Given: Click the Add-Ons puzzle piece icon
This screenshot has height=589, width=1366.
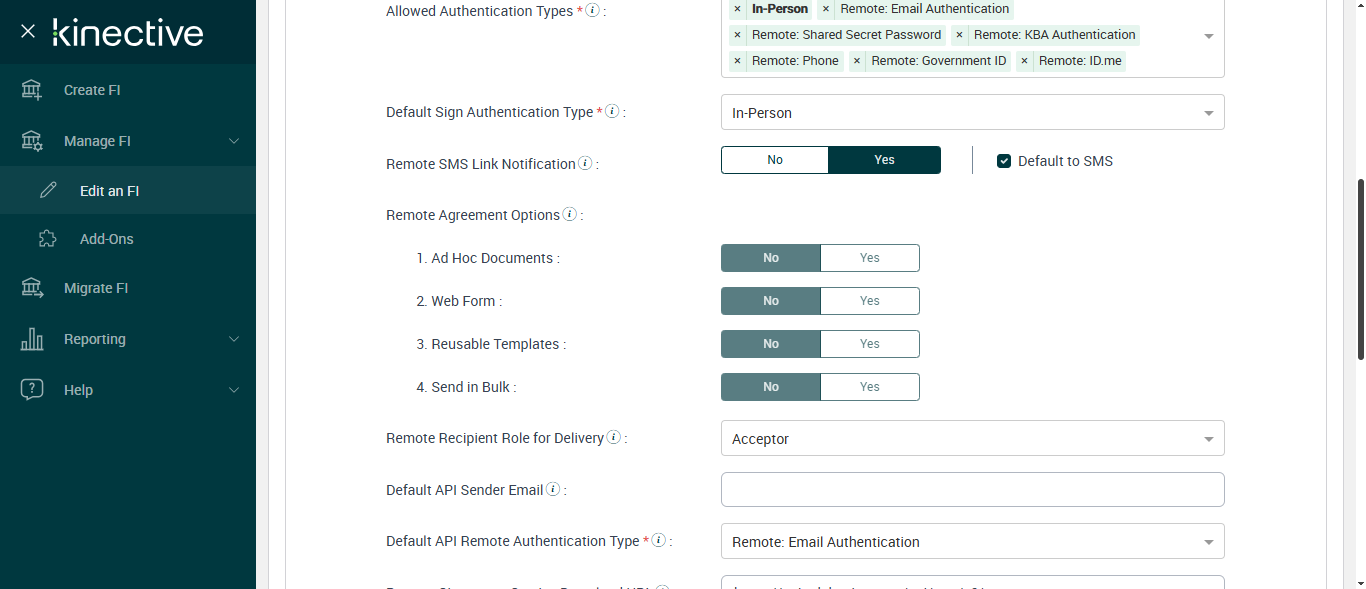Looking at the screenshot, I should [x=47, y=239].
